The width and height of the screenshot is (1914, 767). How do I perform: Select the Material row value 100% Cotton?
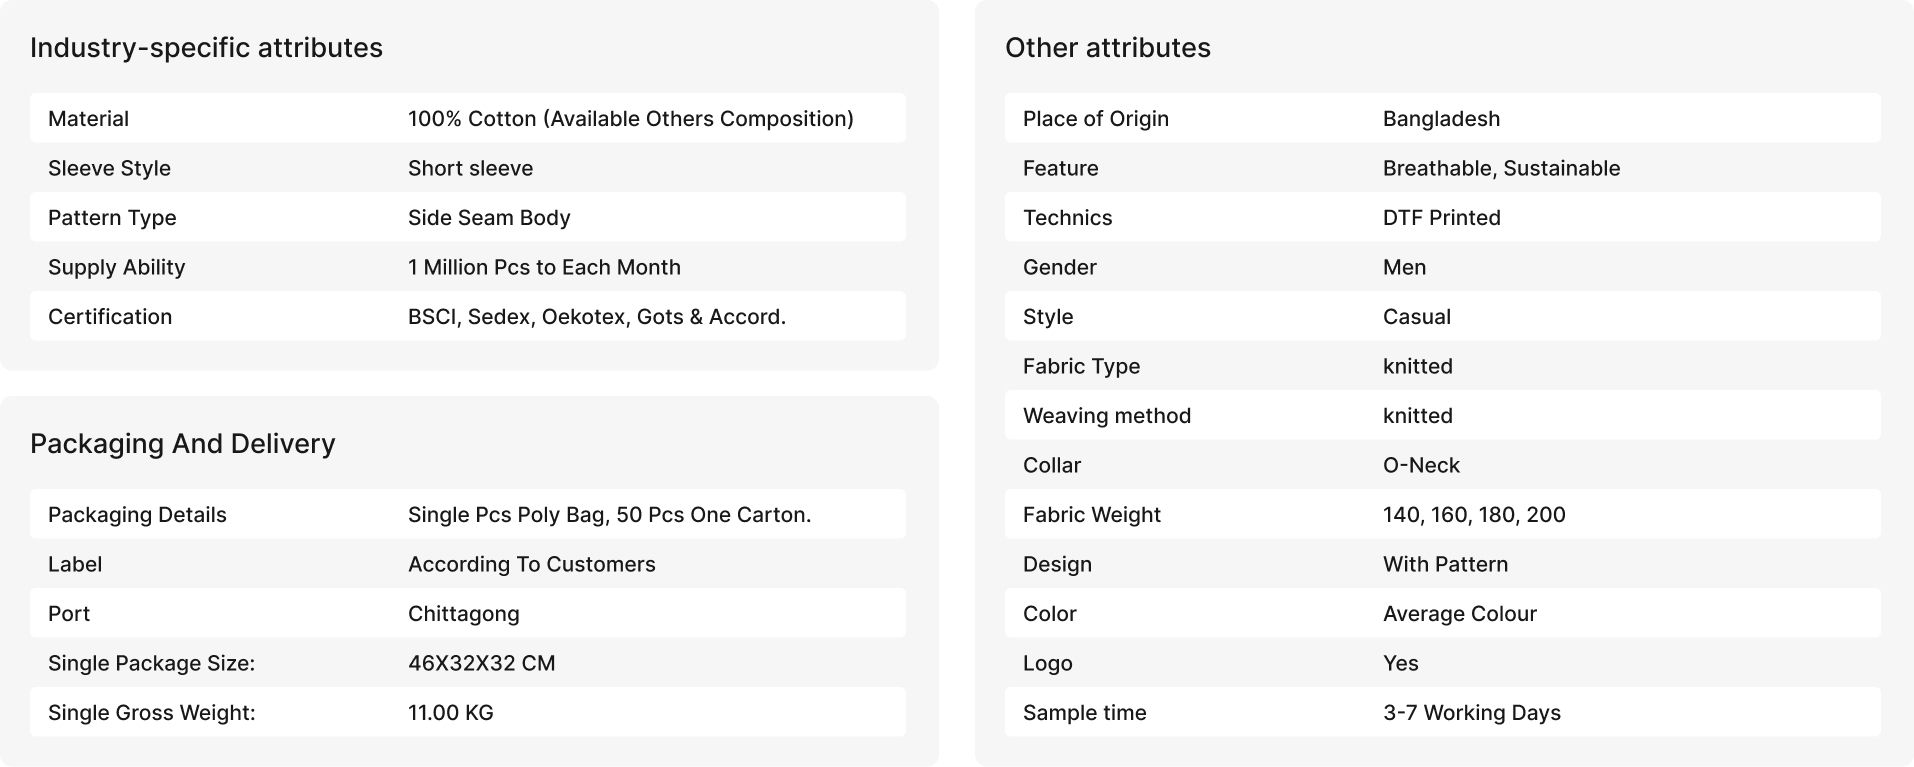coord(631,118)
